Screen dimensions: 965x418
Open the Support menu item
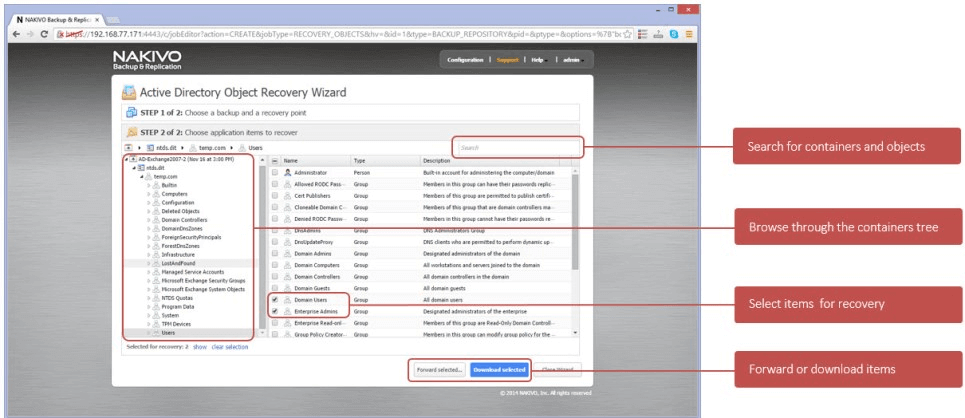[x=508, y=60]
